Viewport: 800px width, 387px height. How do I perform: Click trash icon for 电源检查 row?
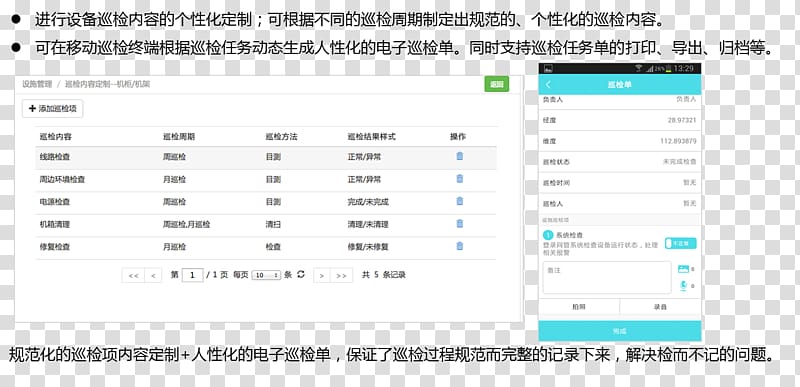pyautogui.click(x=460, y=201)
